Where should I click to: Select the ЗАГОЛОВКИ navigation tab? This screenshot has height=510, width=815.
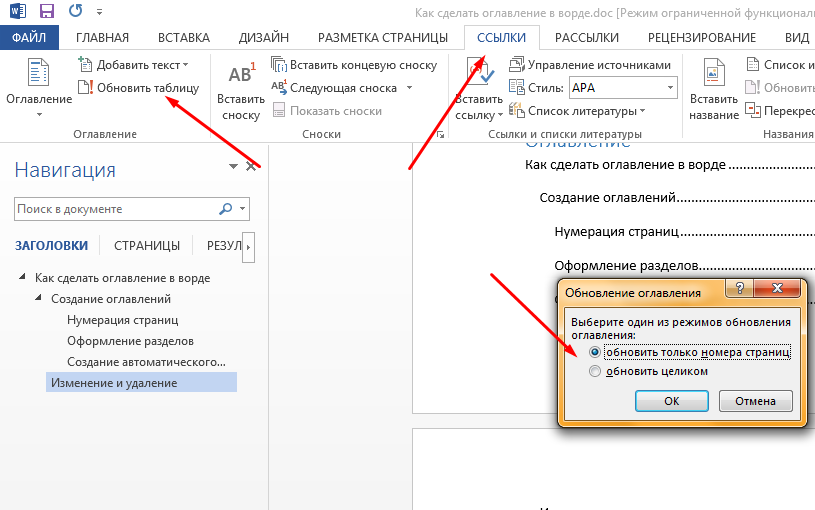(x=51, y=245)
